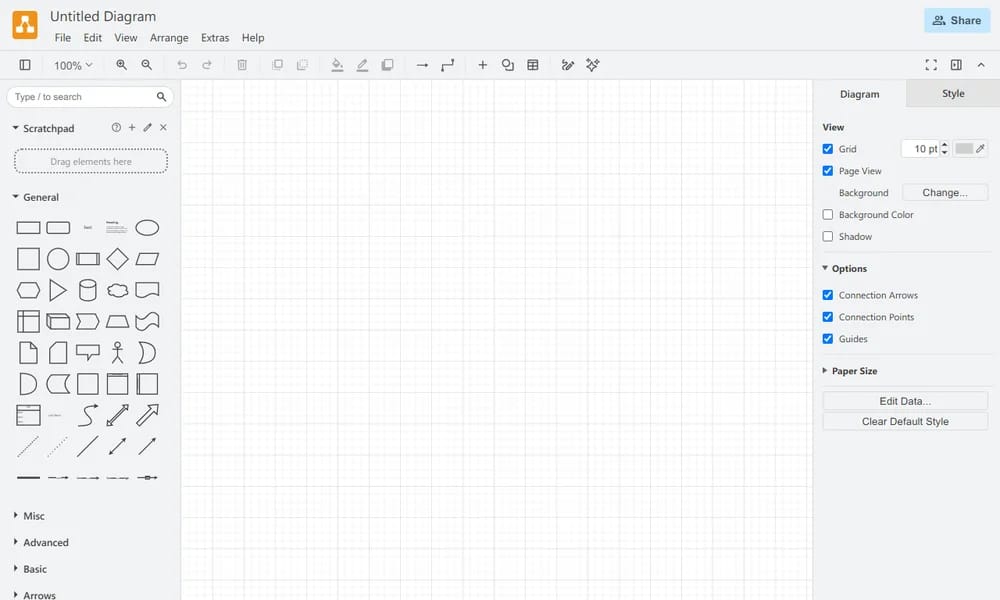Click the Scratchpad edit pencil icon
This screenshot has height=600, width=1000.
(x=147, y=128)
